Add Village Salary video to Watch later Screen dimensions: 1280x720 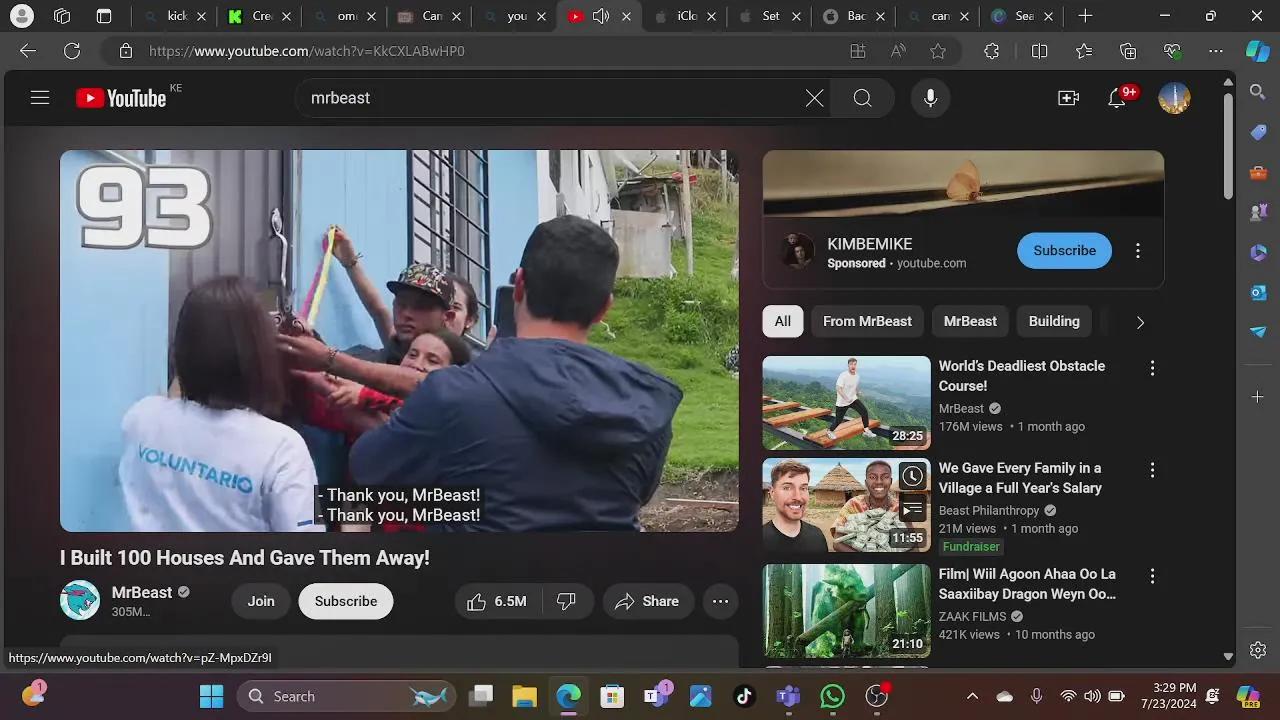click(x=912, y=476)
